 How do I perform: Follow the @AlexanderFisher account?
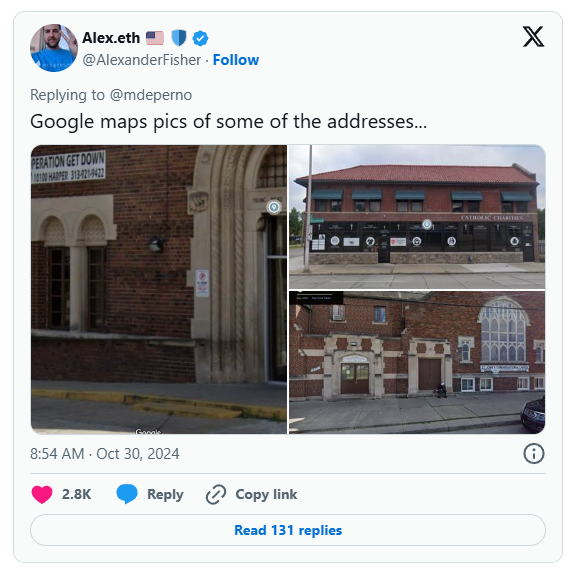pos(236,60)
